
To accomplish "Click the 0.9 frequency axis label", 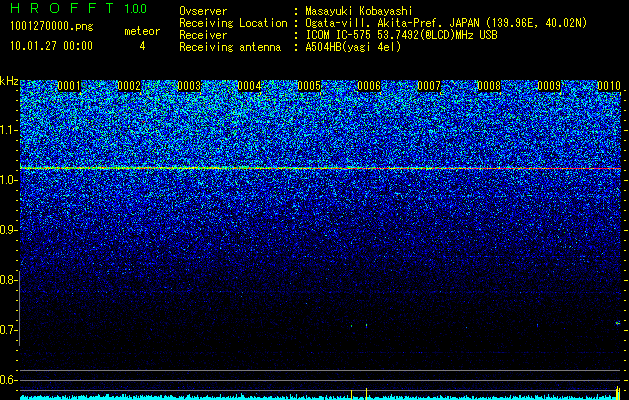I will click(x=8, y=230).
